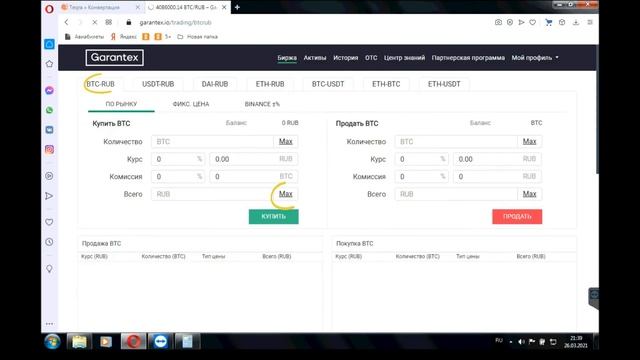Select the ETH-USDT pair tab
This screenshot has height=360, width=640.
444,84
